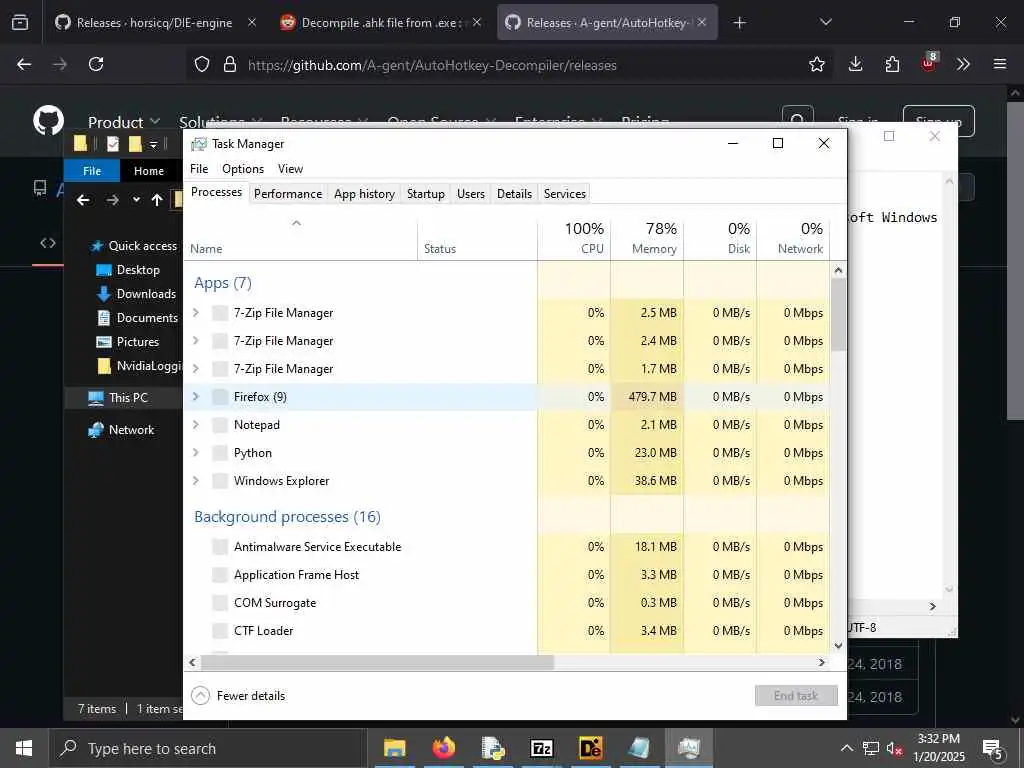Viewport: 1024px width, 768px height.
Task: Open Task Manager's View menu
Action: click(x=291, y=168)
